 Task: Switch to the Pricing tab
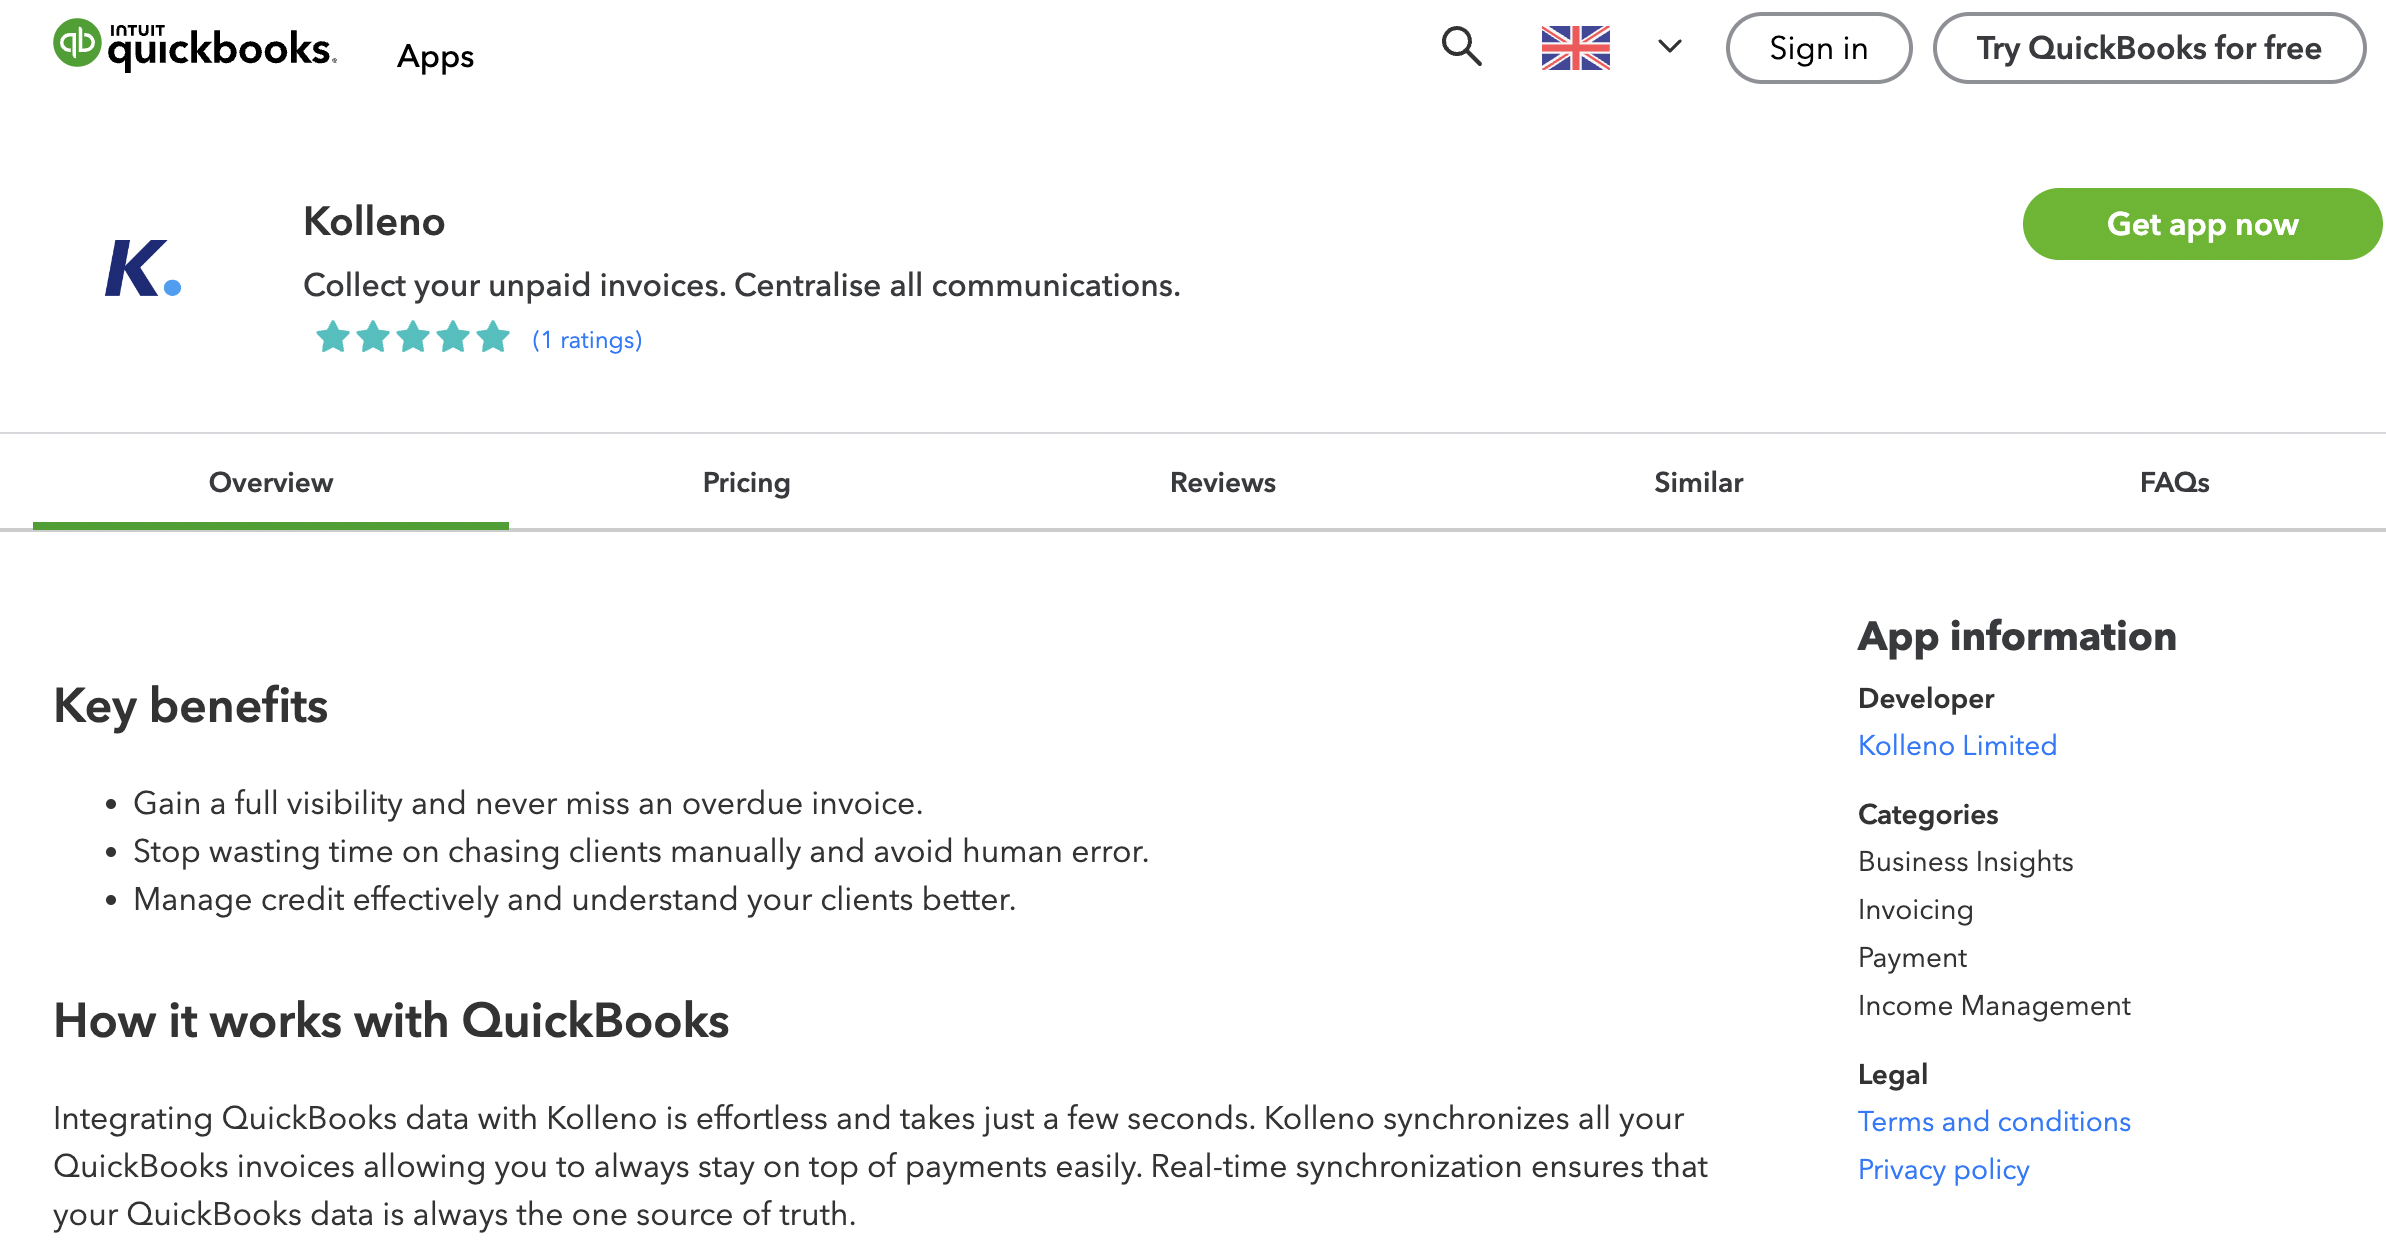click(x=746, y=483)
